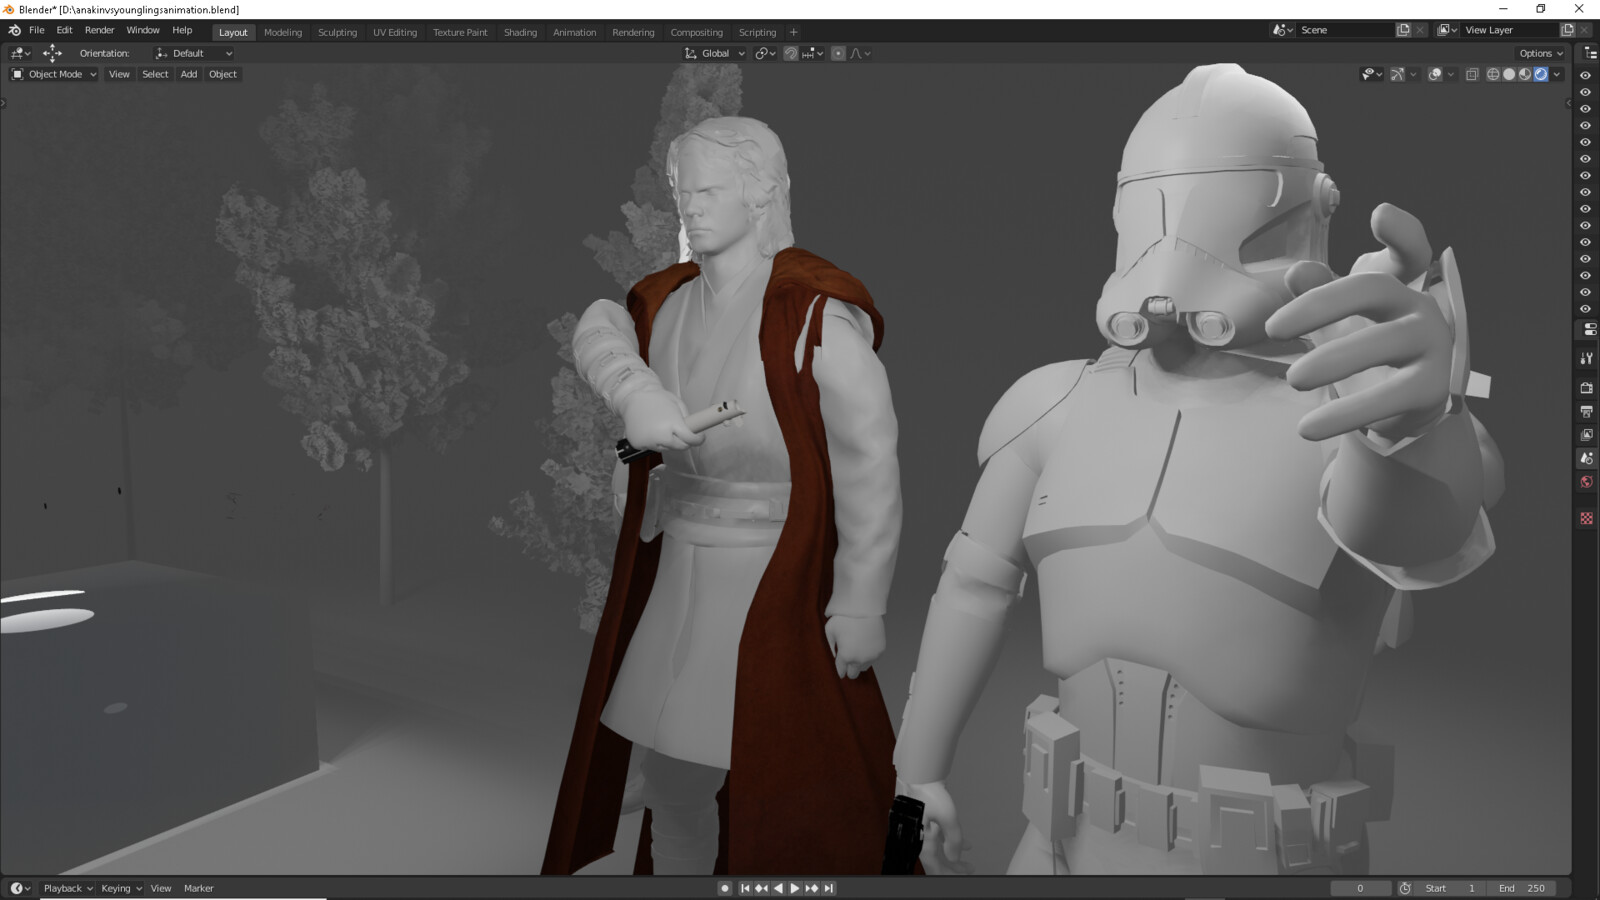Open the Tool properties tab
Viewport: 1600px width, 900px height.
coord(1586,358)
